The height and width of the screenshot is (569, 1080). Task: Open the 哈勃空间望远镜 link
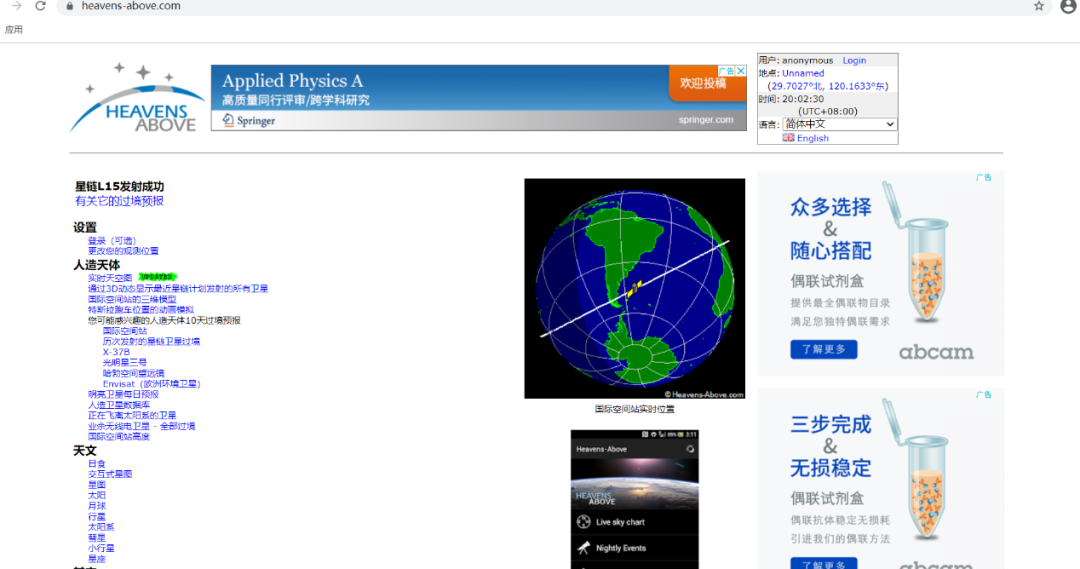pos(134,373)
